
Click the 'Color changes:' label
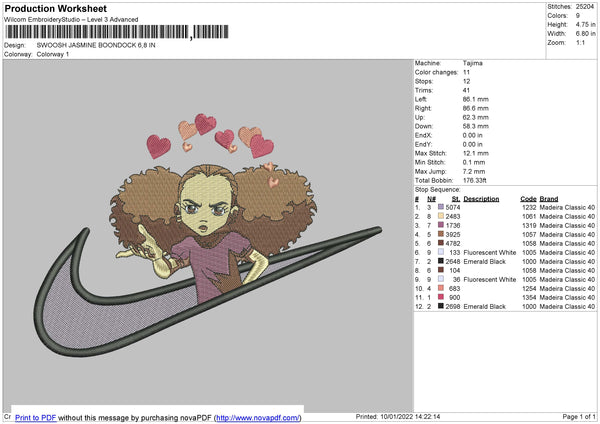point(436,72)
